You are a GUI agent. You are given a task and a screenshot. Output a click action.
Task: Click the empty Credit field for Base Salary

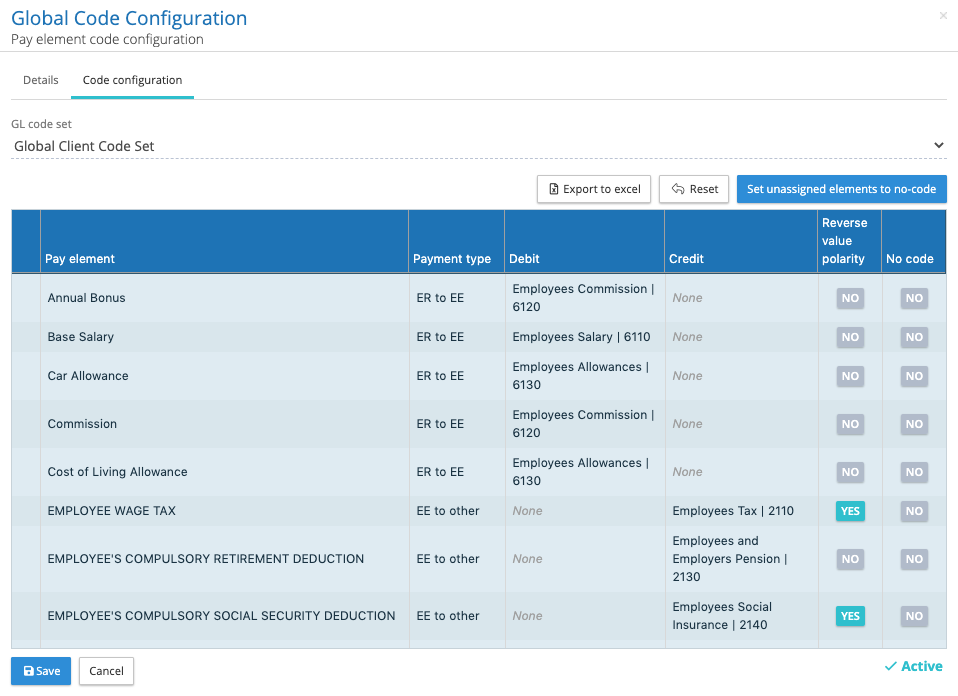point(688,337)
